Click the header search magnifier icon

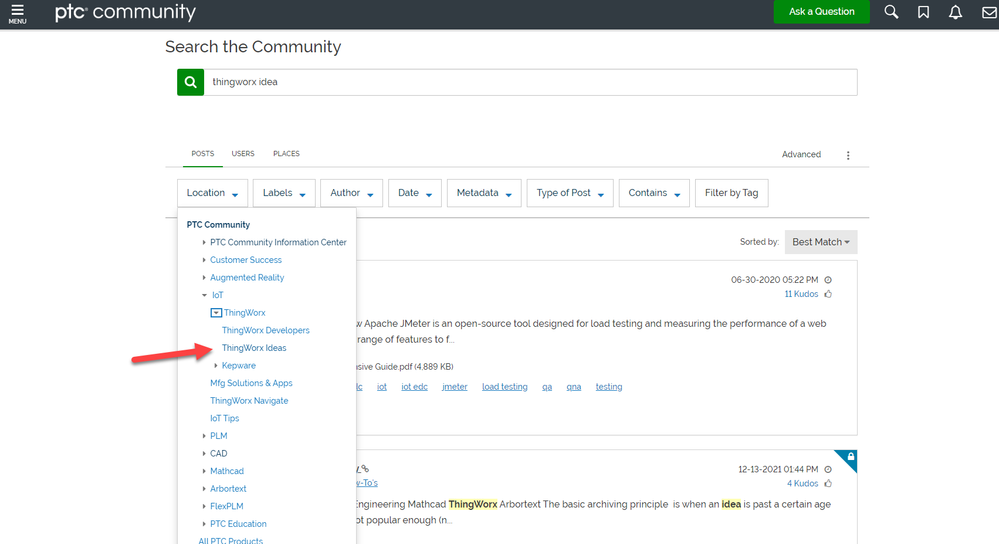point(891,12)
